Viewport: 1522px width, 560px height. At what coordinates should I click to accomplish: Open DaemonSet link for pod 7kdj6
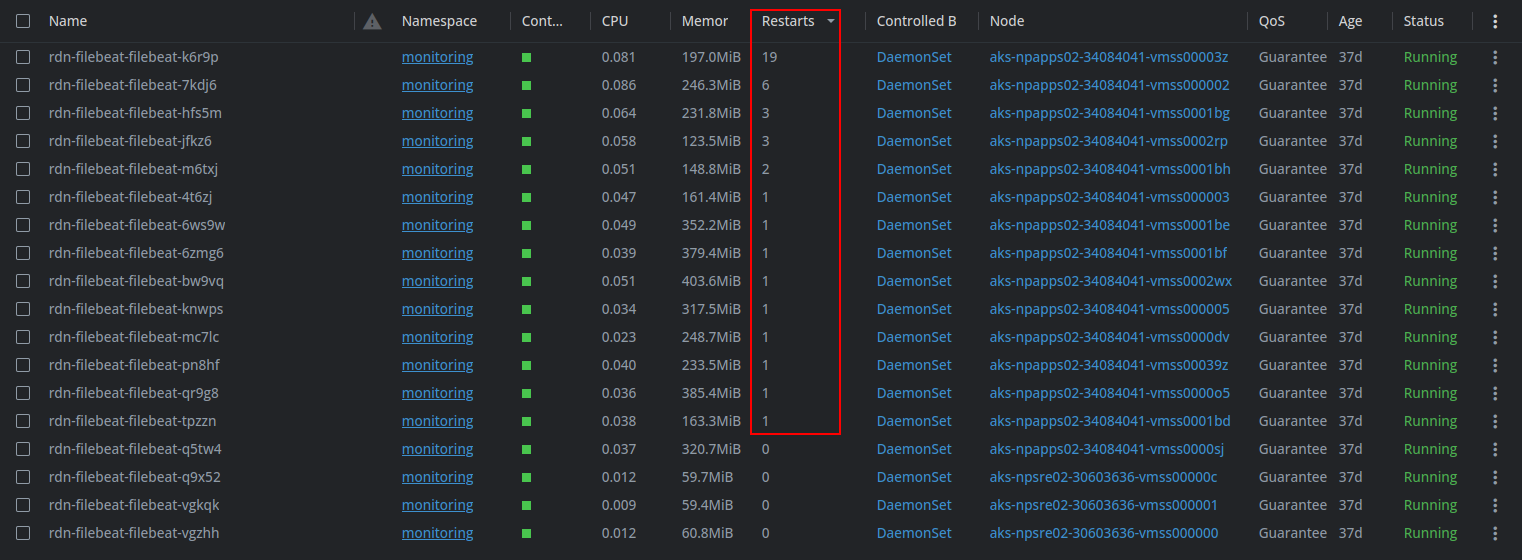914,85
